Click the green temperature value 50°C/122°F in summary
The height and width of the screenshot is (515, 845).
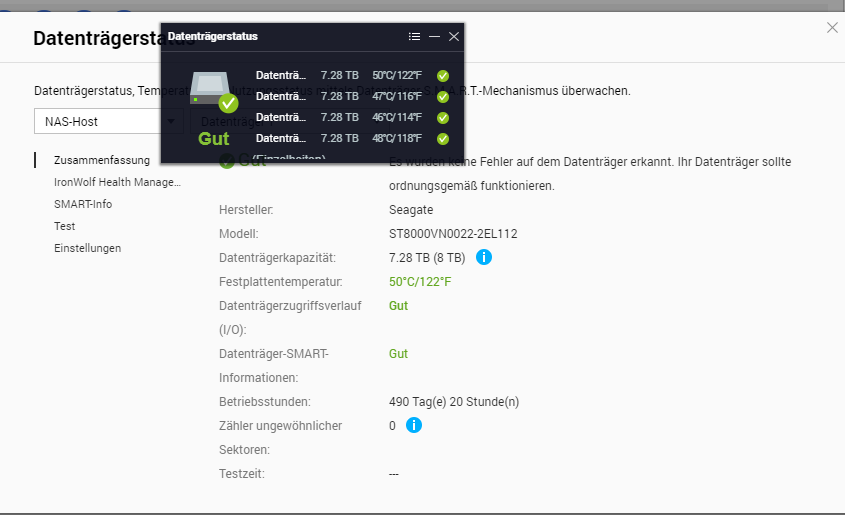[x=420, y=282]
